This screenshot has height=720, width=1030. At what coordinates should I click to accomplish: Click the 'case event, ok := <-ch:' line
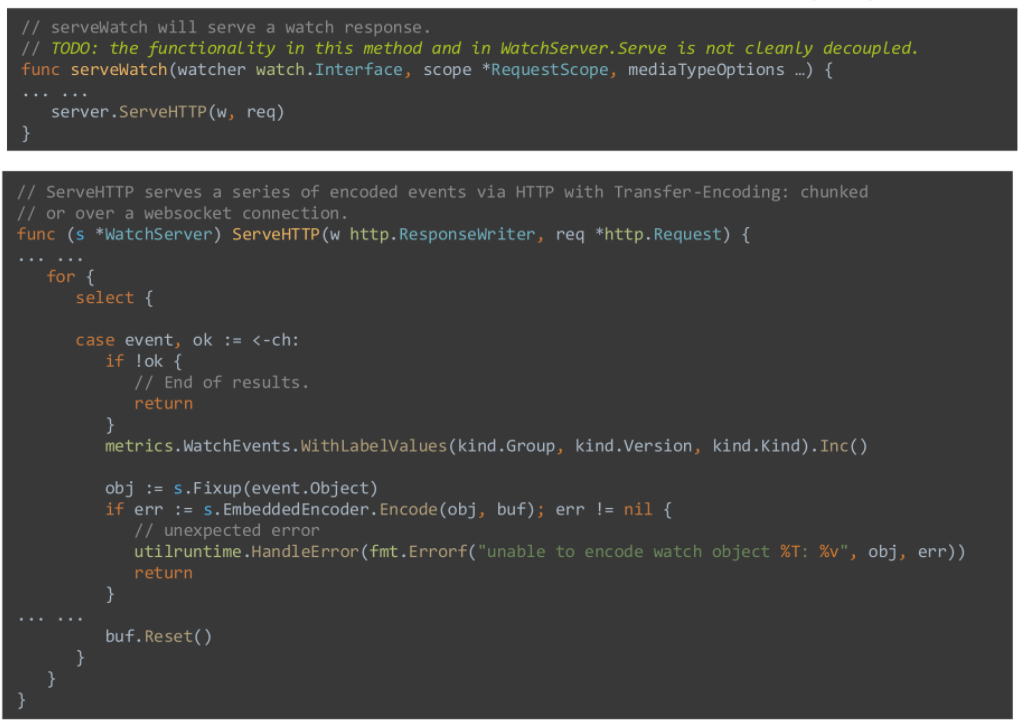click(x=187, y=340)
